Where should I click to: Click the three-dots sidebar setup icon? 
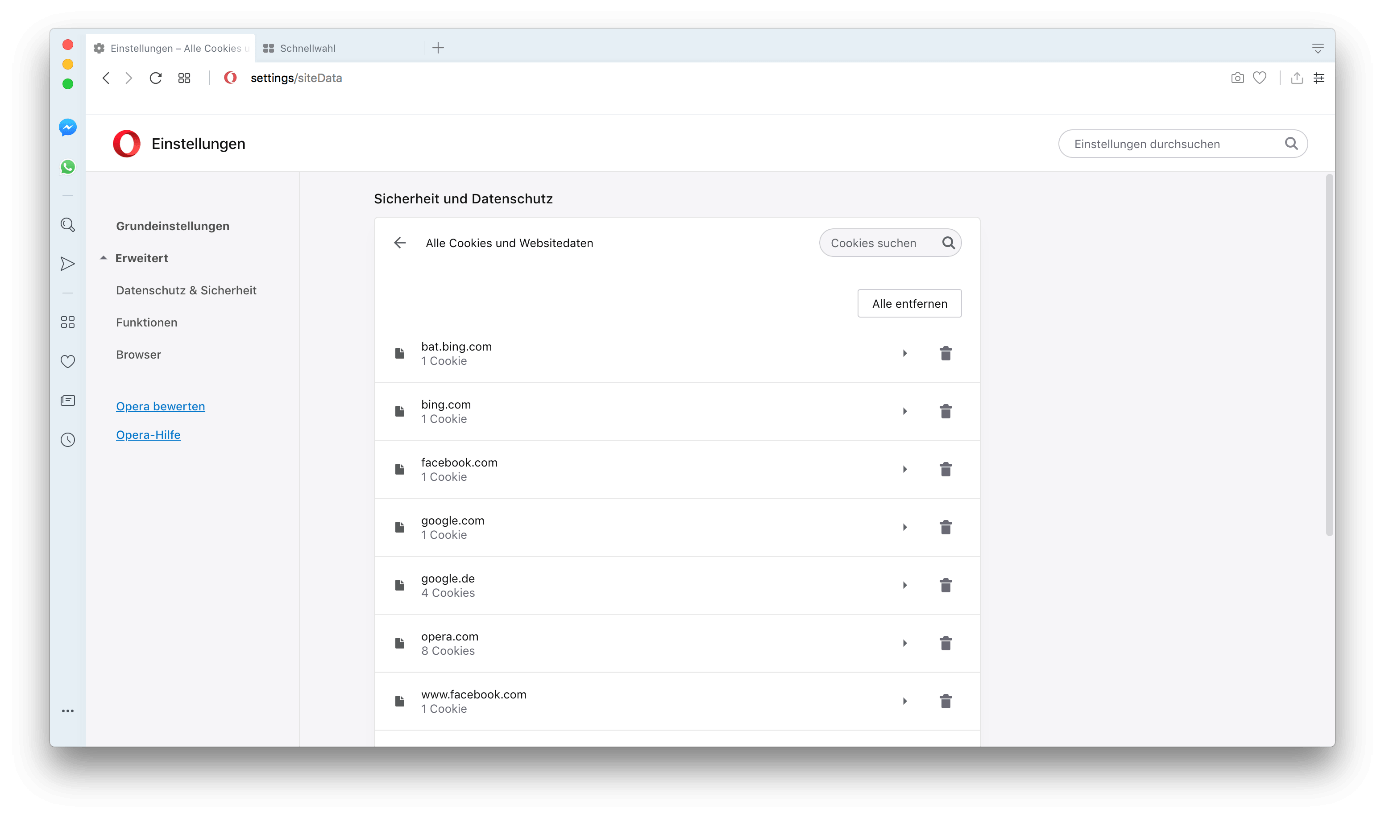point(68,711)
